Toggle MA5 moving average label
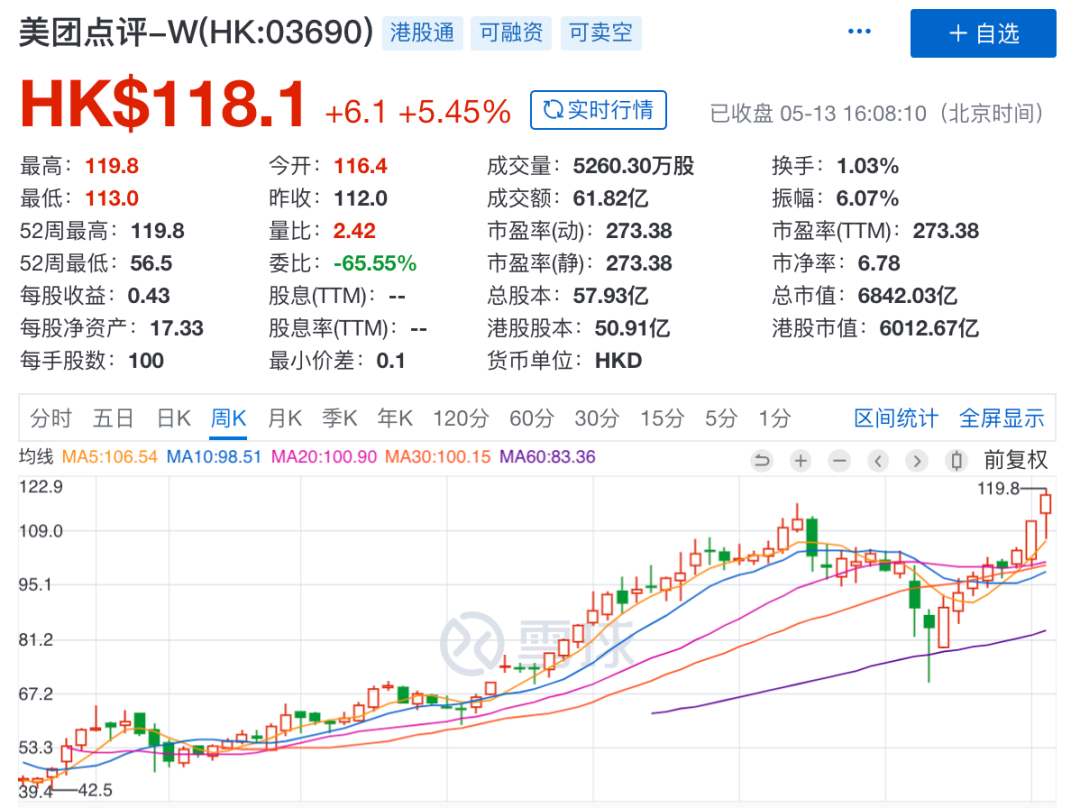 110,457
